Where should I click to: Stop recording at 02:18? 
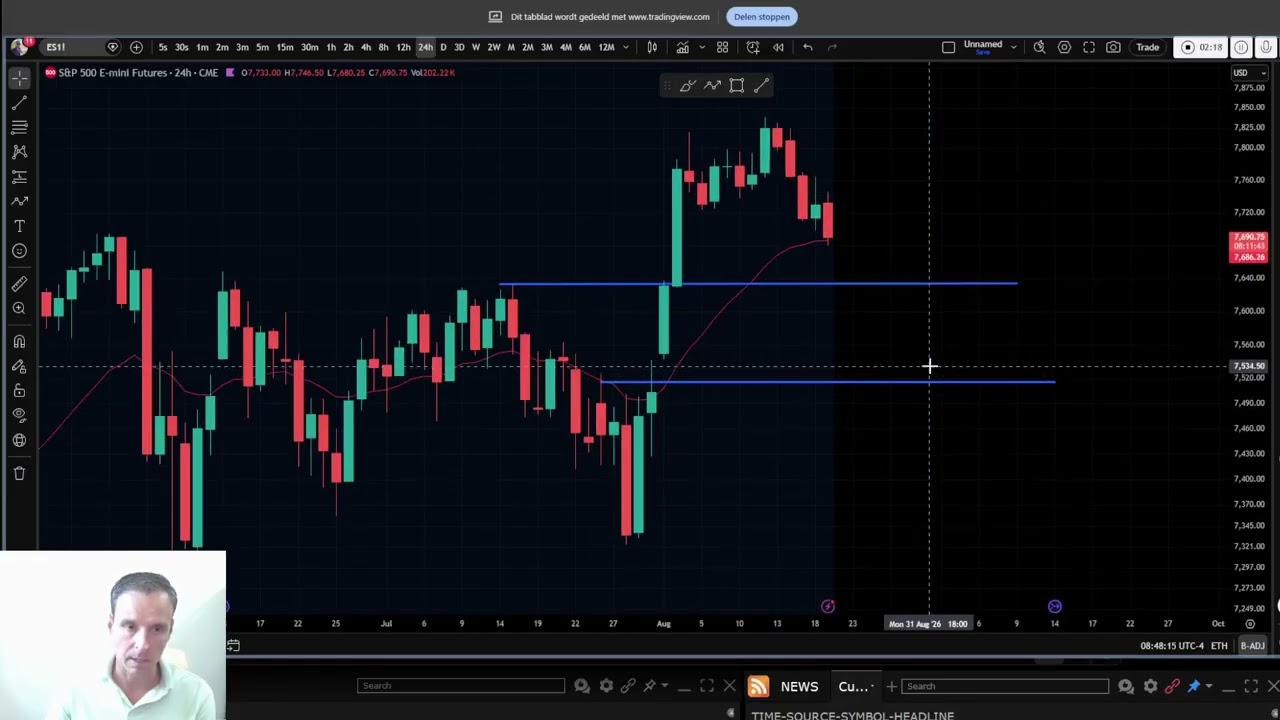(1201, 47)
